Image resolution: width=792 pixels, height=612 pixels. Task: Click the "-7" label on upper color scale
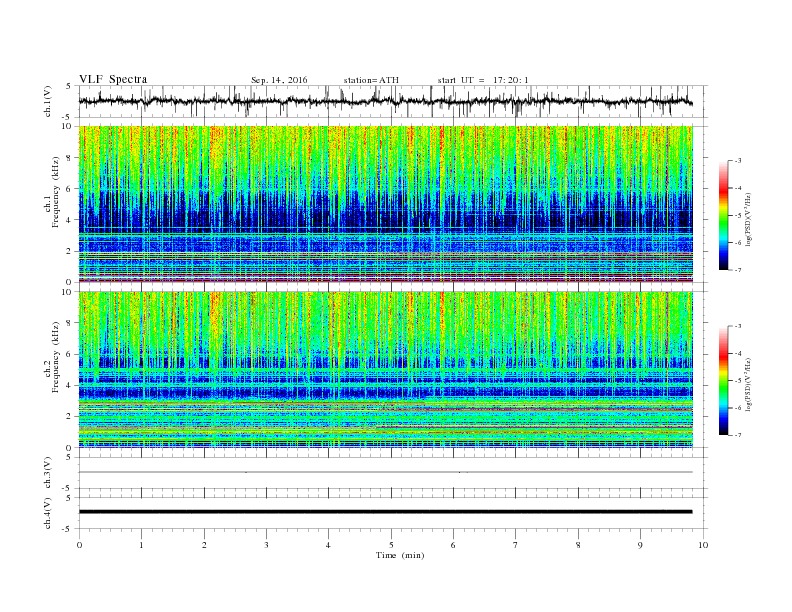(x=738, y=270)
